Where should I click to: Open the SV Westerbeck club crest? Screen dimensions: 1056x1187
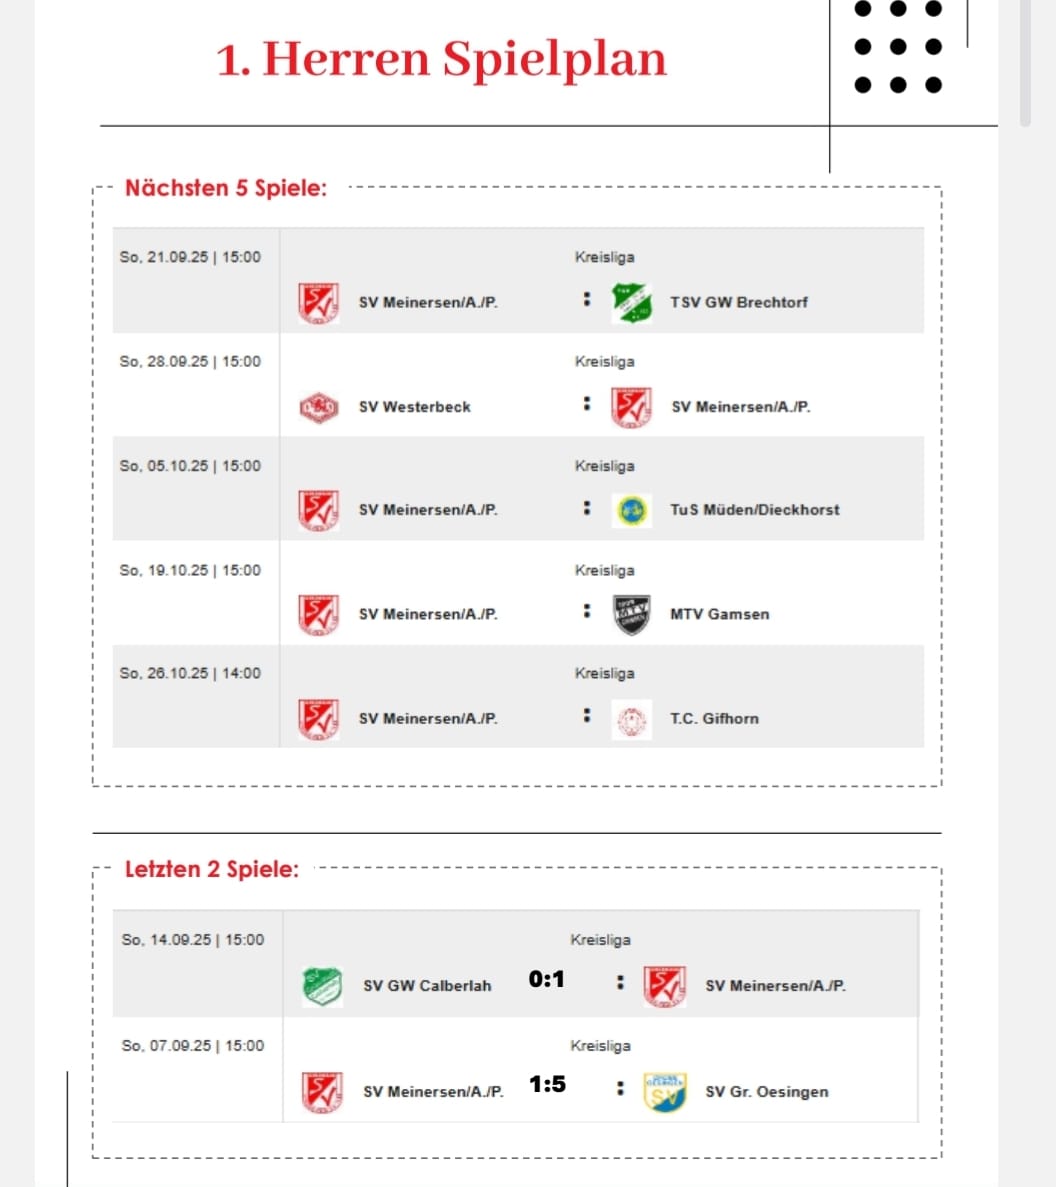pyautogui.click(x=318, y=407)
